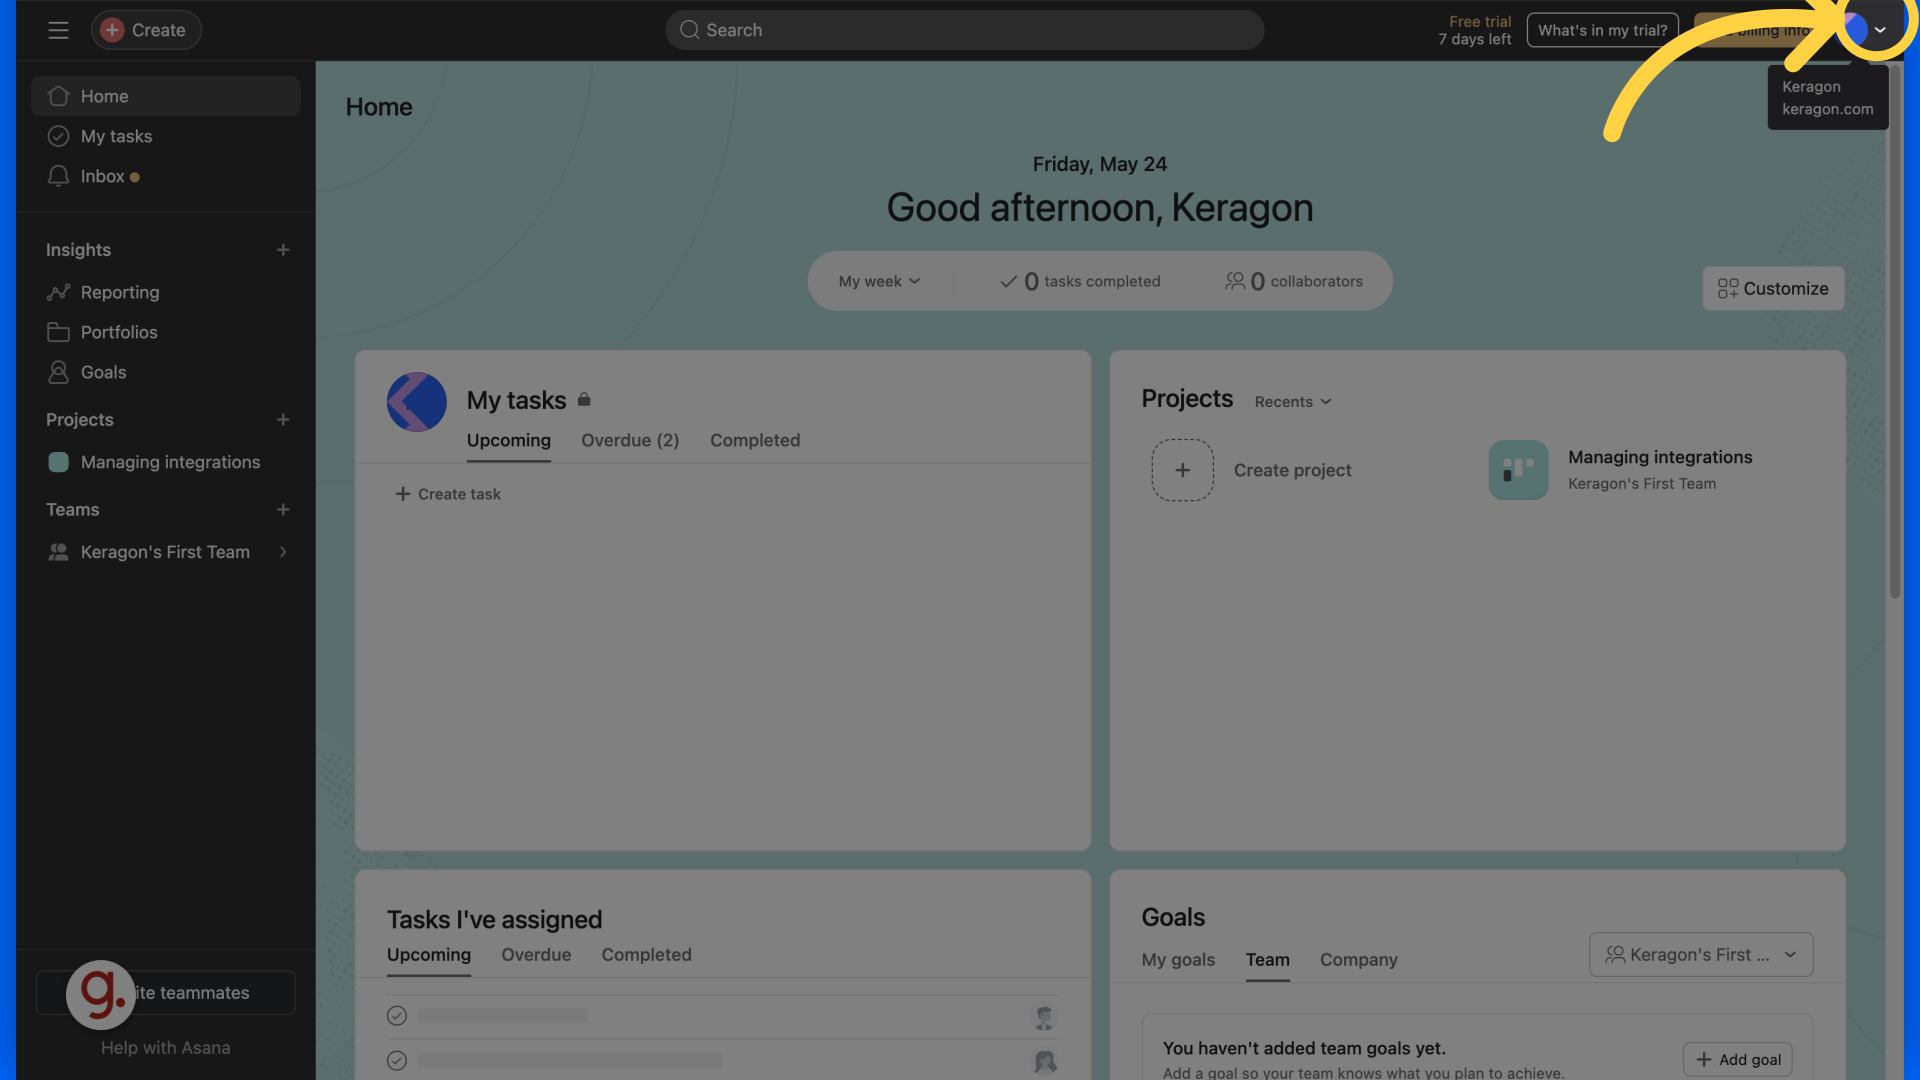Open the Inbox from the sidebar
The height and width of the screenshot is (1080, 1920).
(x=102, y=176)
